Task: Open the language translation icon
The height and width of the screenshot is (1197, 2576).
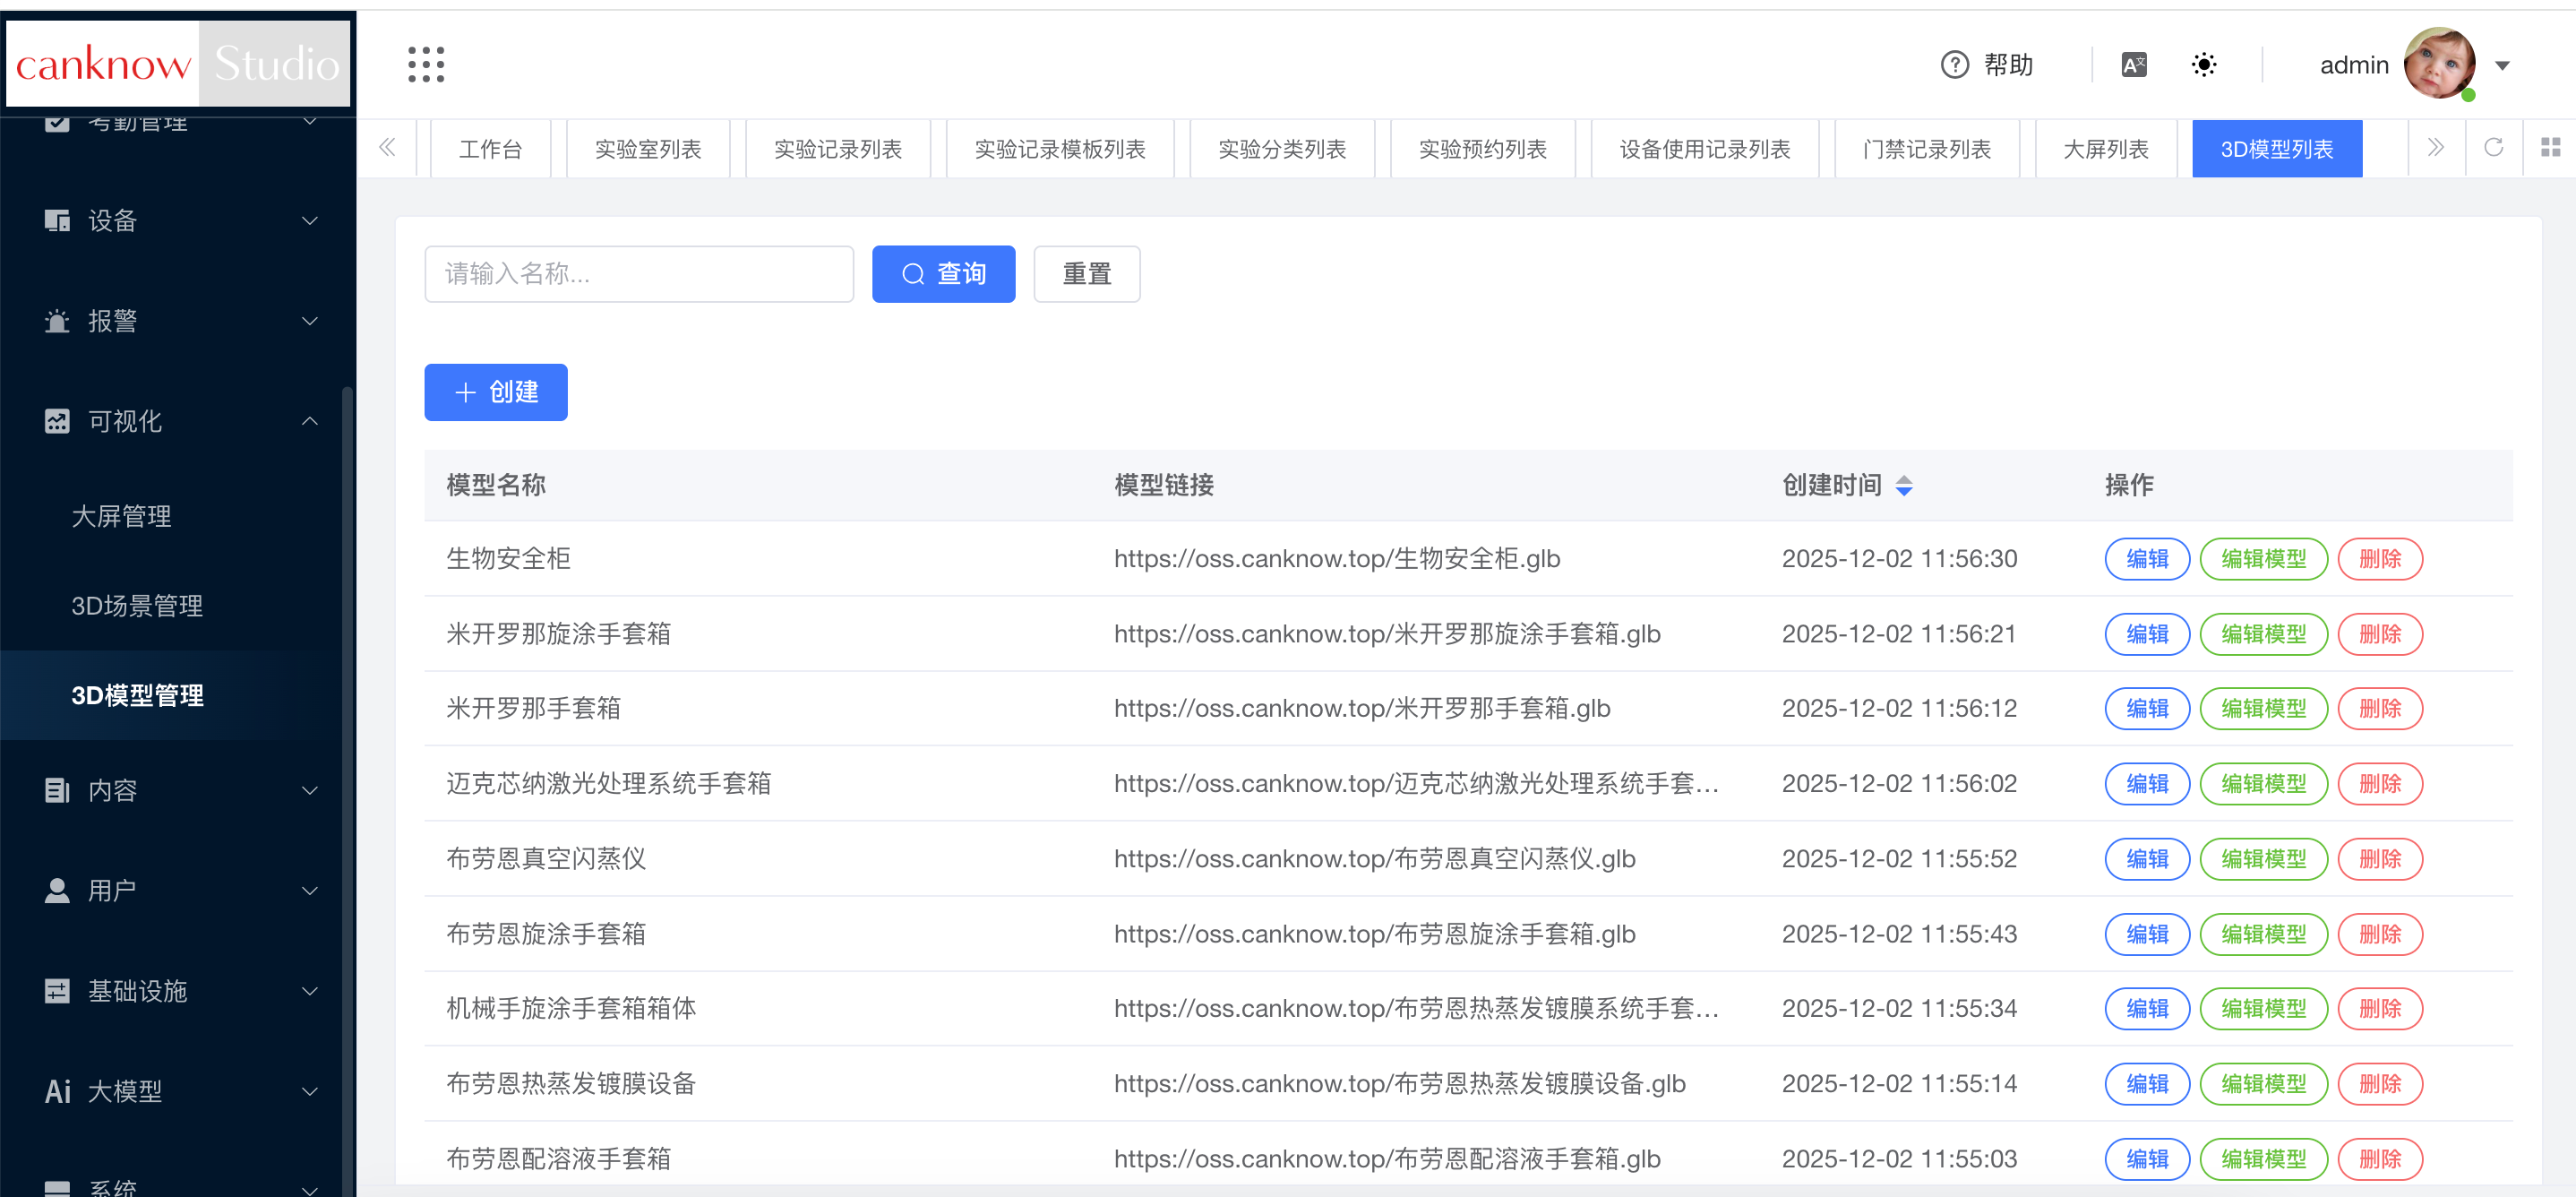Action: point(2133,65)
